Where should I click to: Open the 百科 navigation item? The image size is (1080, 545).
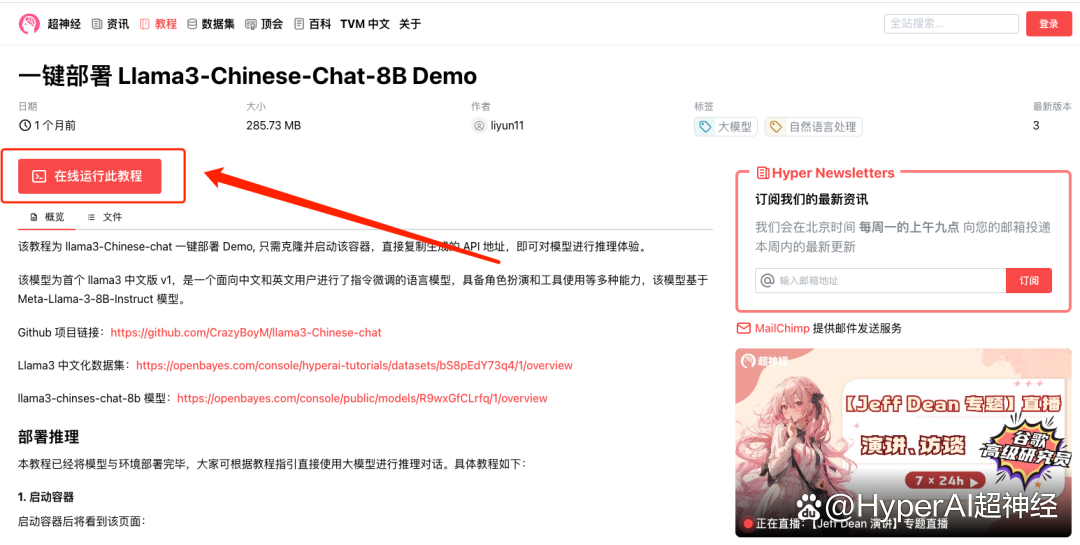point(313,24)
